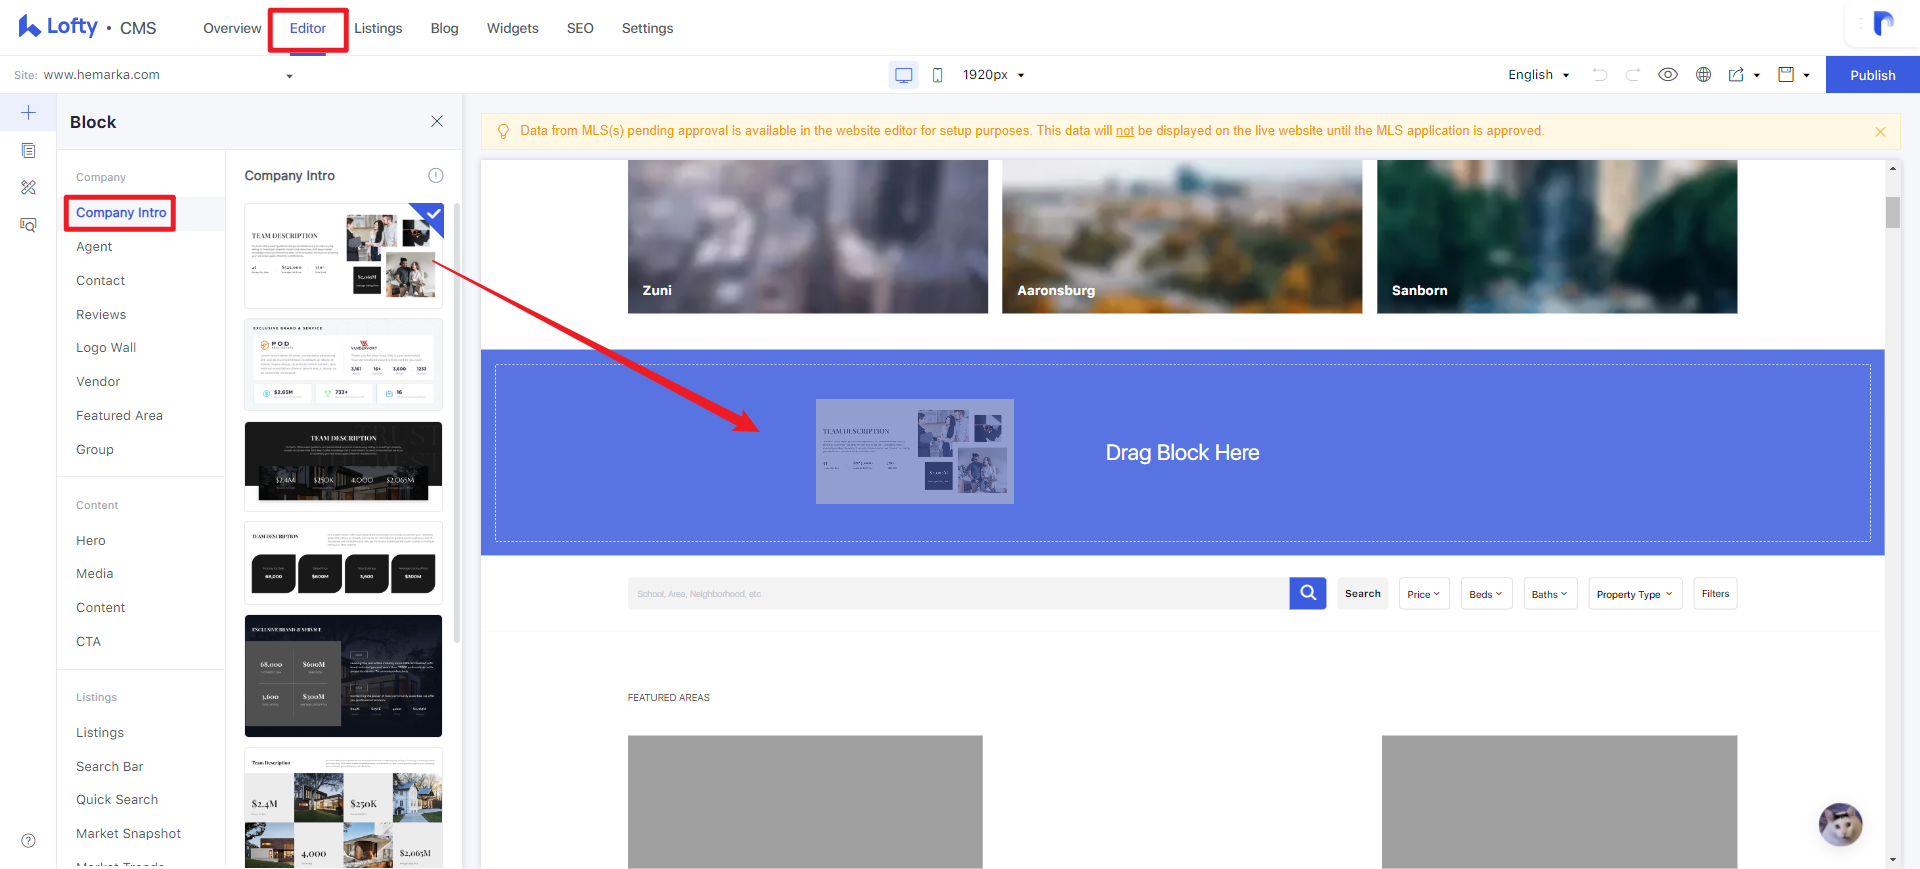The height and width of the screenshot is (869, 1920).
Task: Click the Publish button
Action: [1872, 75]
